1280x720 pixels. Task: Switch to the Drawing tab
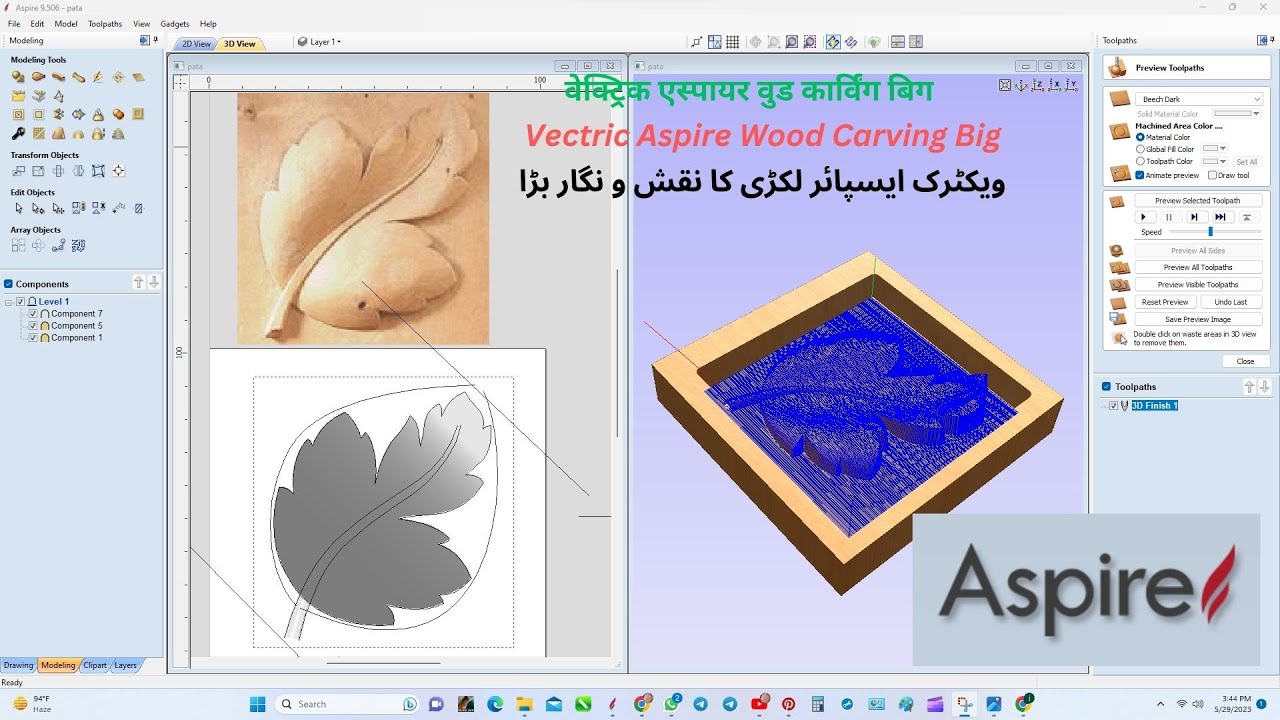(x=18, y=665)
